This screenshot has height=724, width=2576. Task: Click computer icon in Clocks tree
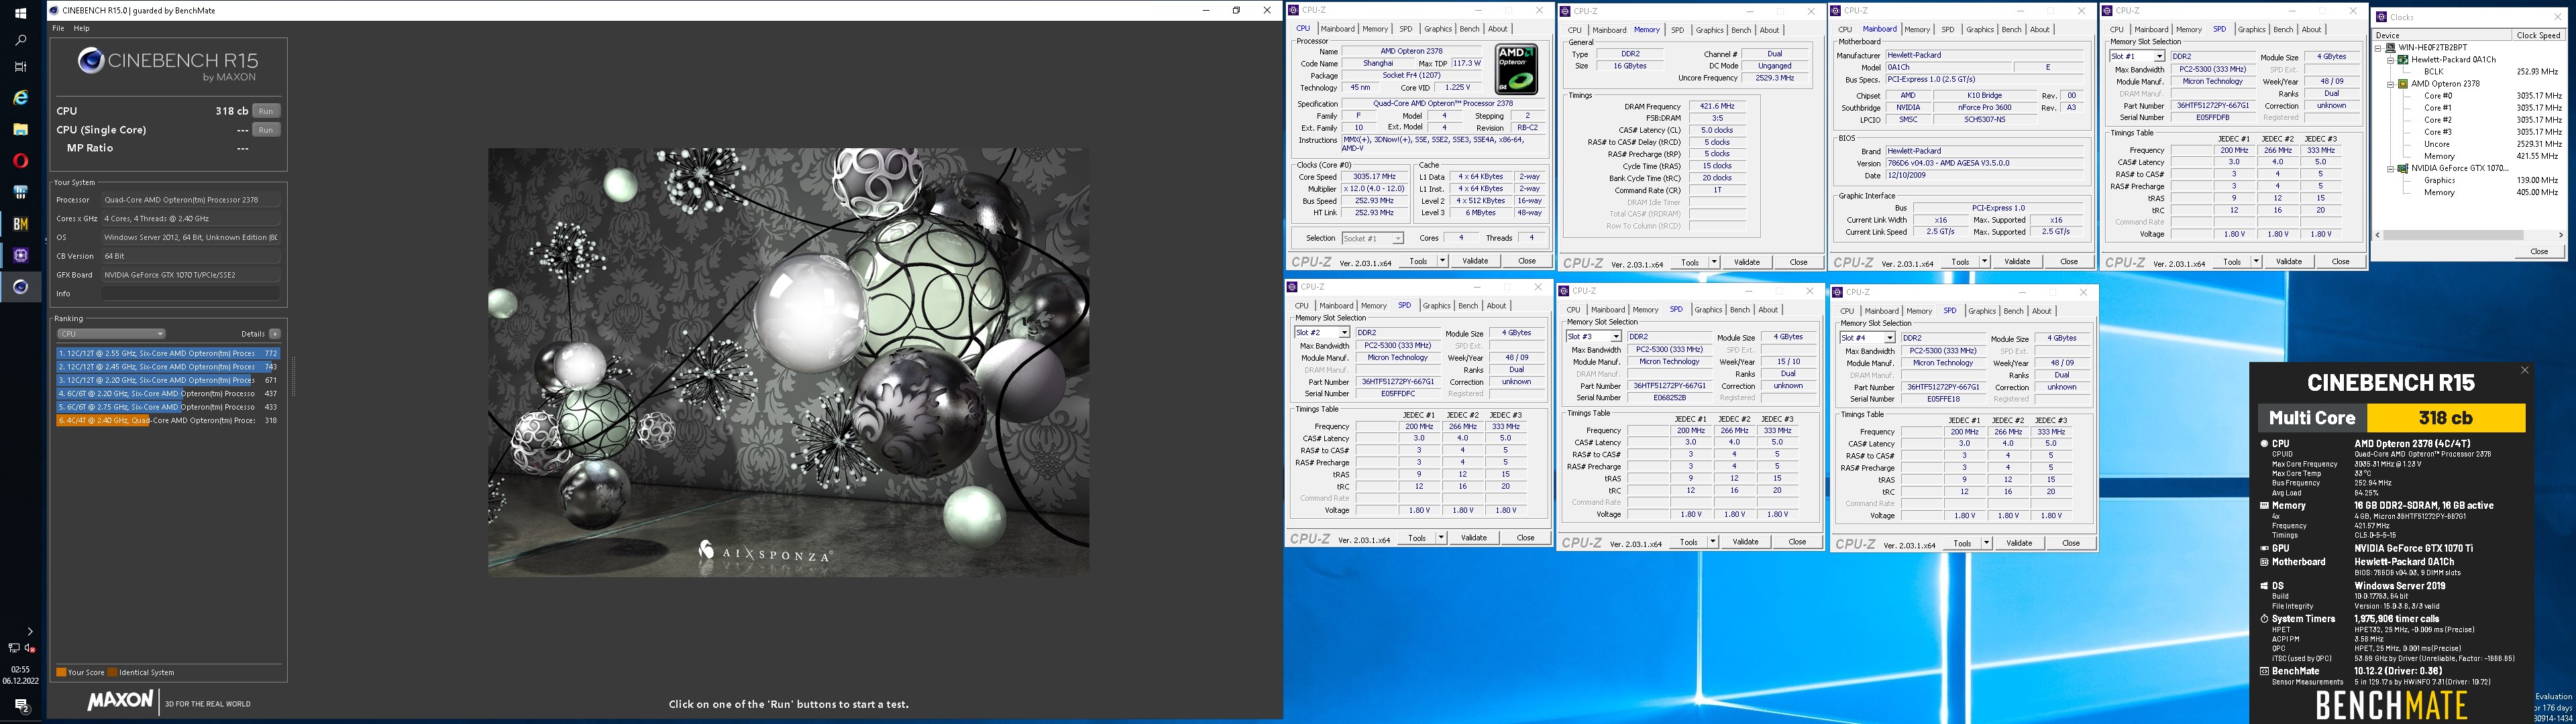[2391, 47]
